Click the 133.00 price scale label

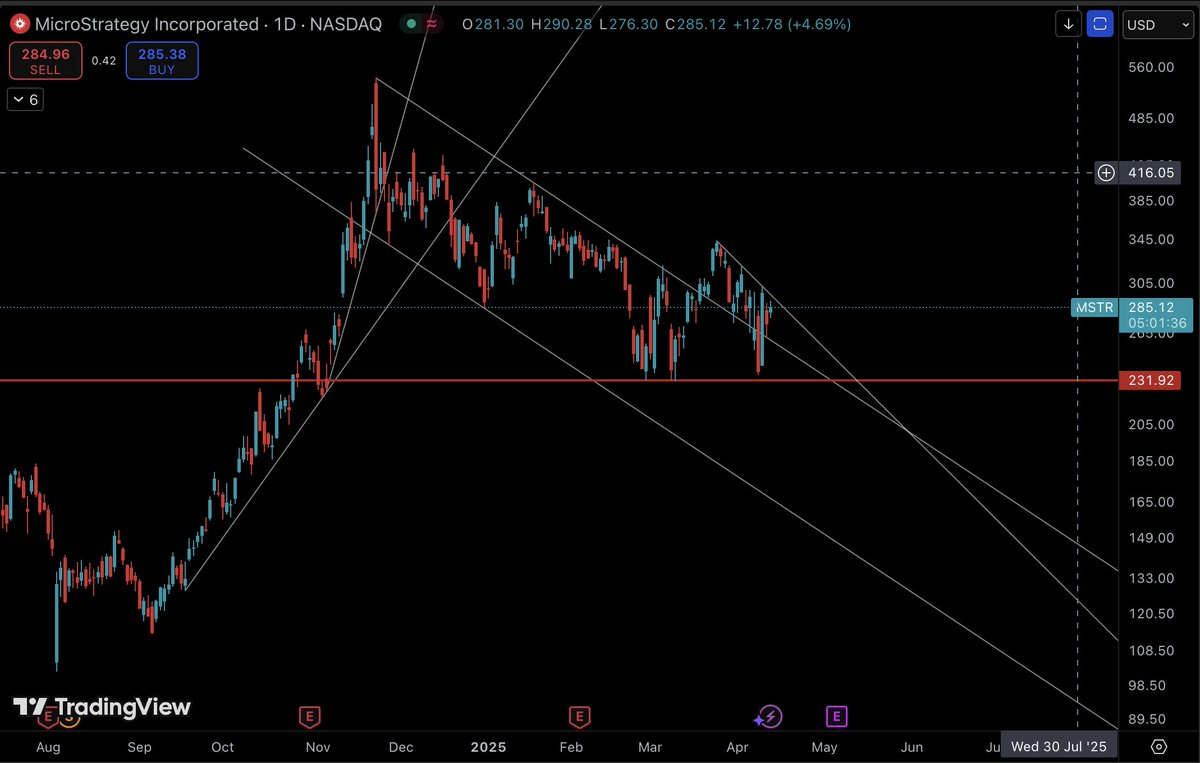(x=1149, y=578)
